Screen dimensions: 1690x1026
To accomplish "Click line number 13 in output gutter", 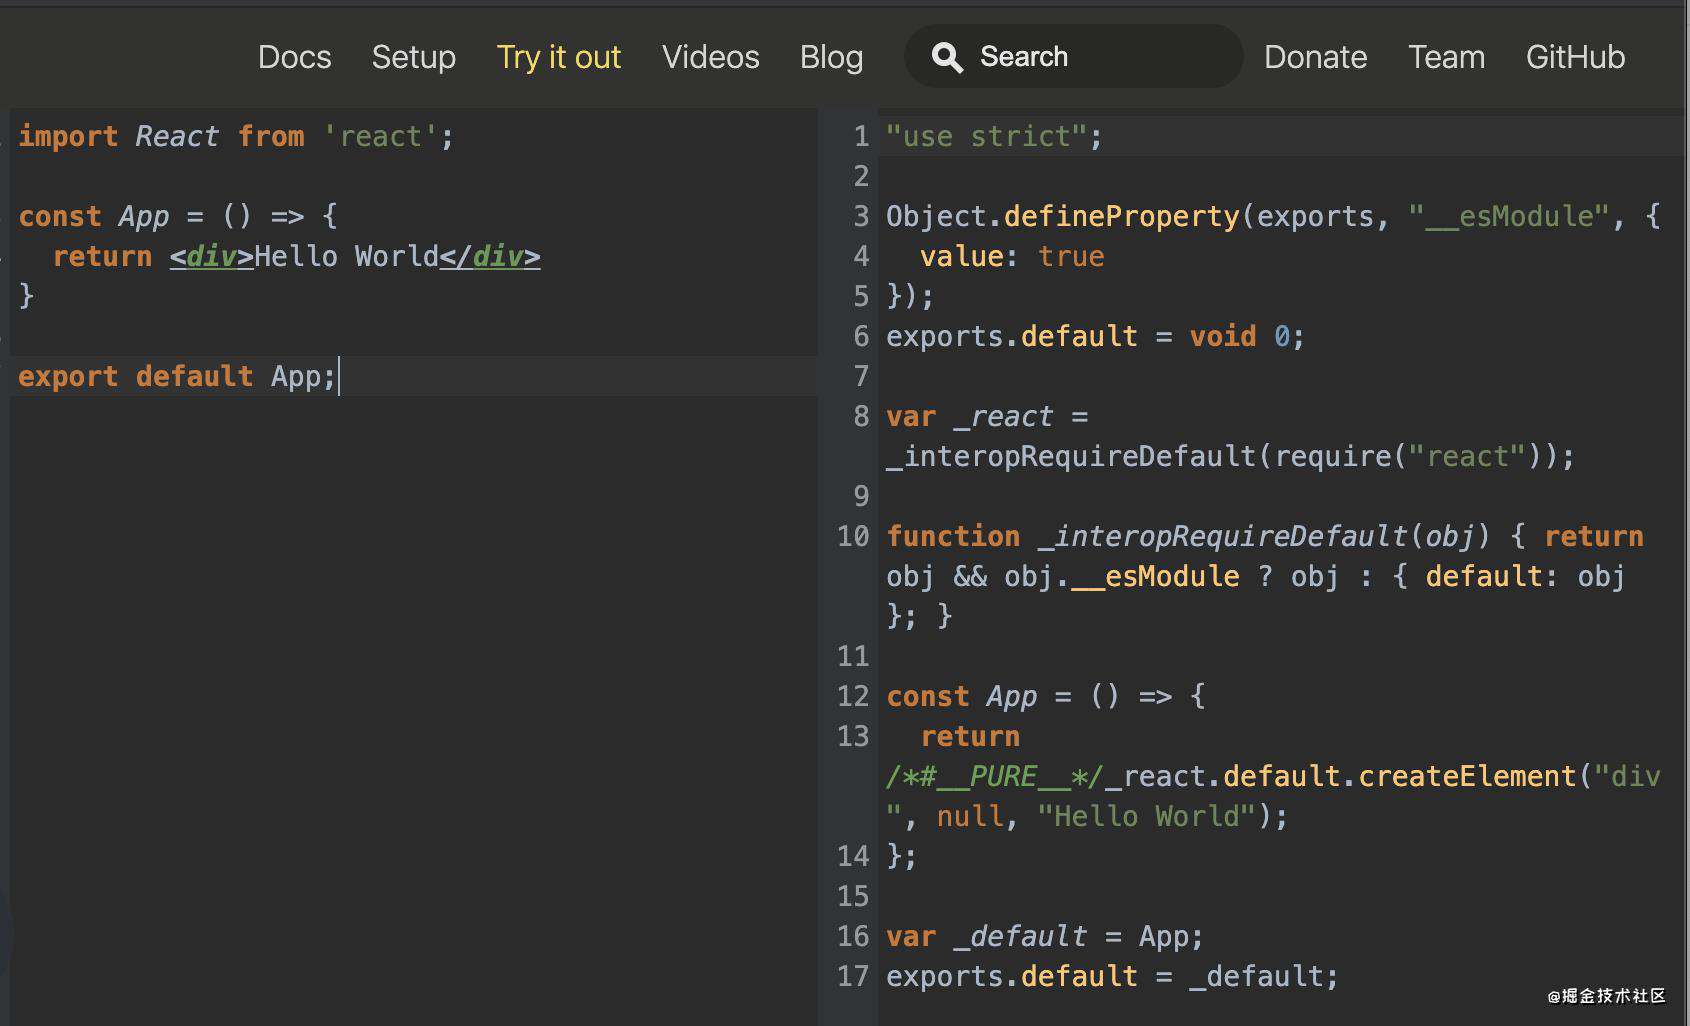I will pyautogui.click(x=853, y=736).
